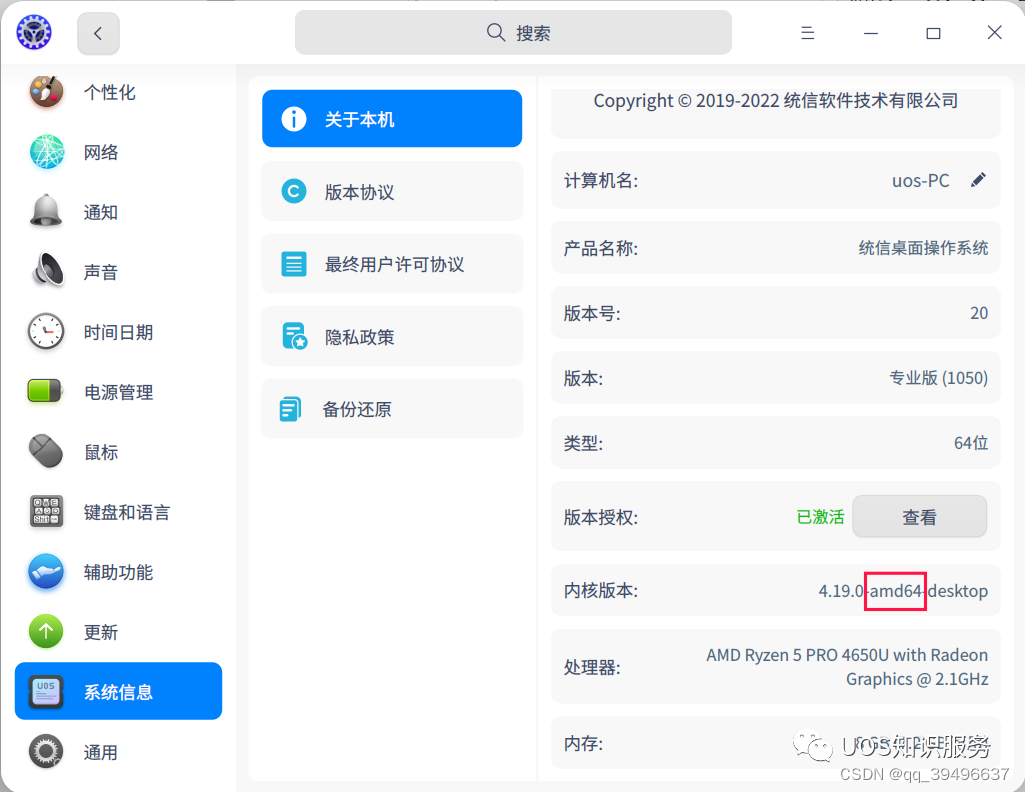Click the 查看 button for 版本授权
Image resolution: width=1025 pixels, height=792 pixels.
919,516
